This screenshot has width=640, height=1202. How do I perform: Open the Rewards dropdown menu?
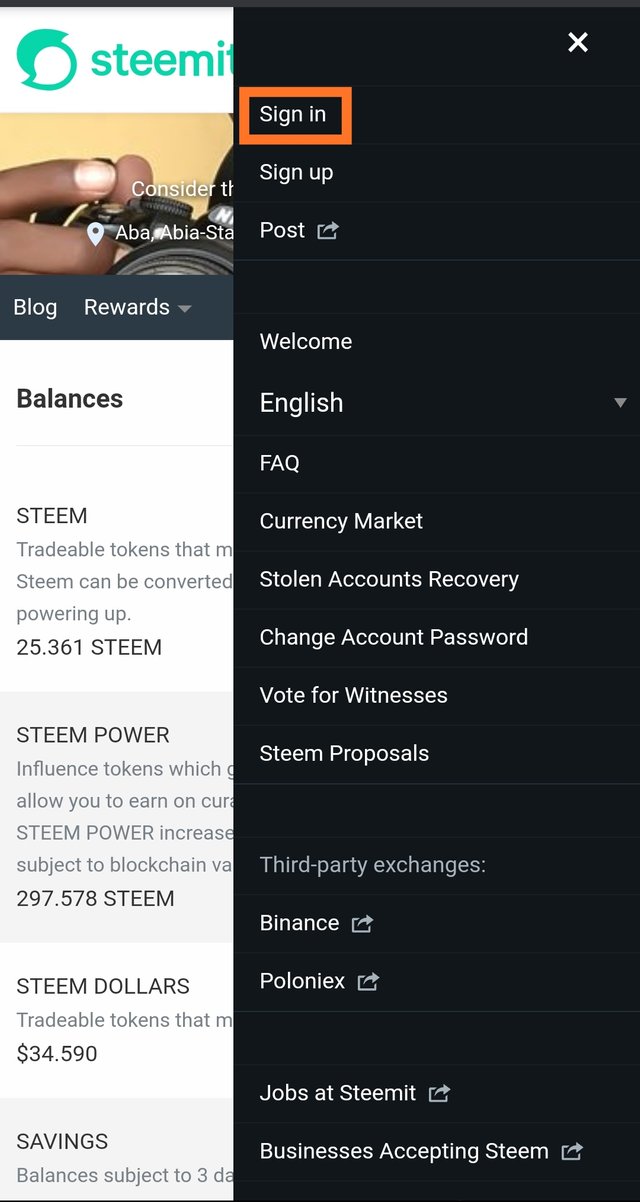point(137,308)
